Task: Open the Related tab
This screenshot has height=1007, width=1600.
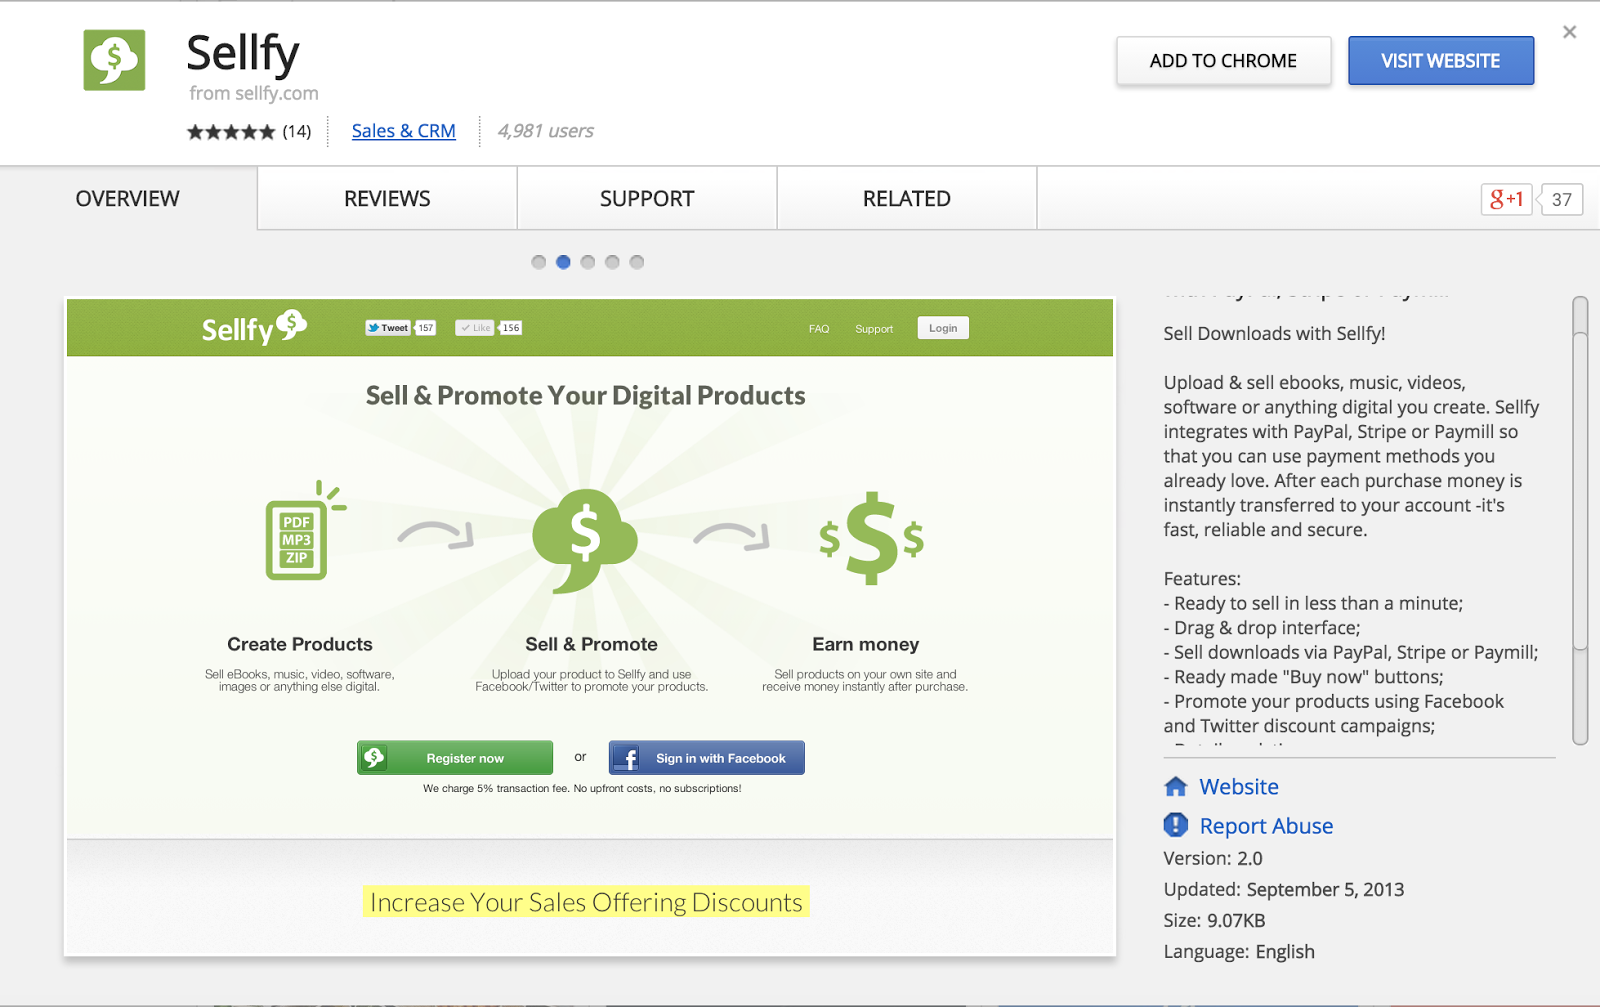Action: [x=906, y=198]
